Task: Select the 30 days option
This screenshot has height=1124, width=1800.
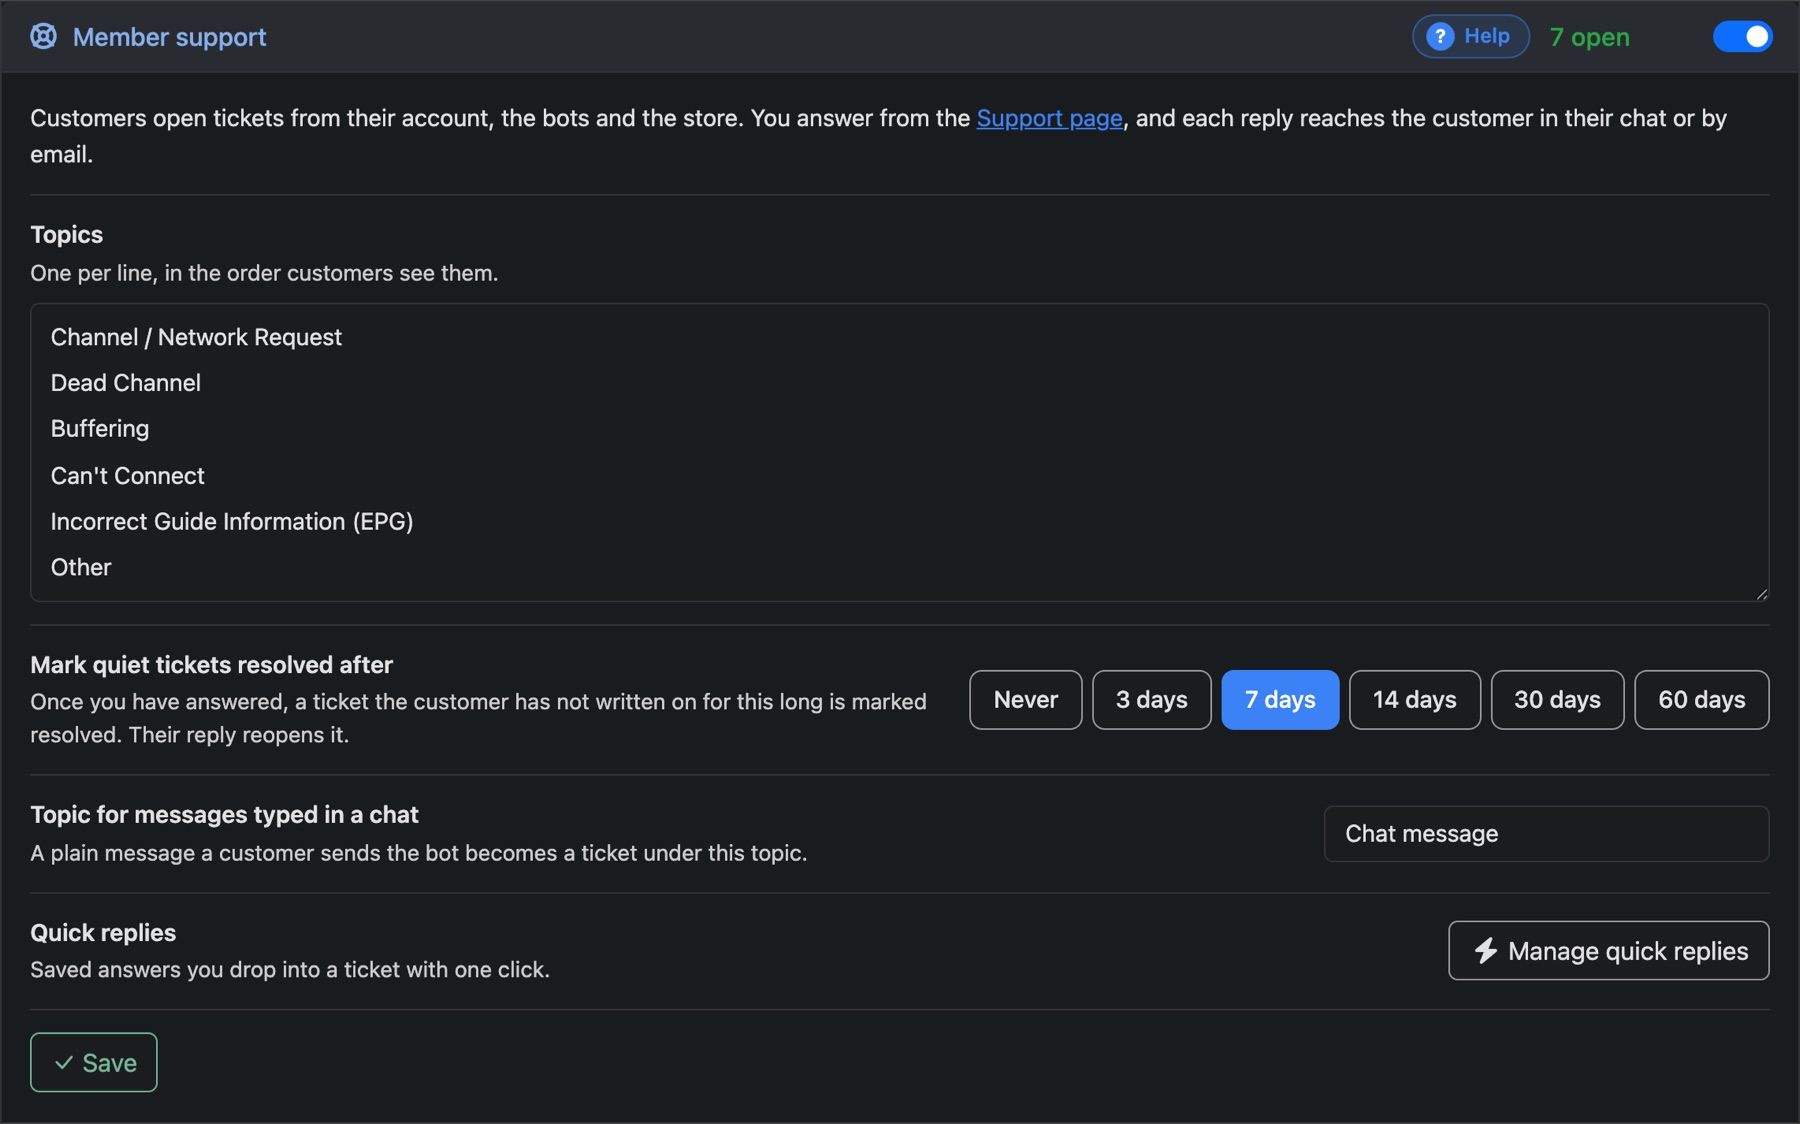Action: point(1557,700)
